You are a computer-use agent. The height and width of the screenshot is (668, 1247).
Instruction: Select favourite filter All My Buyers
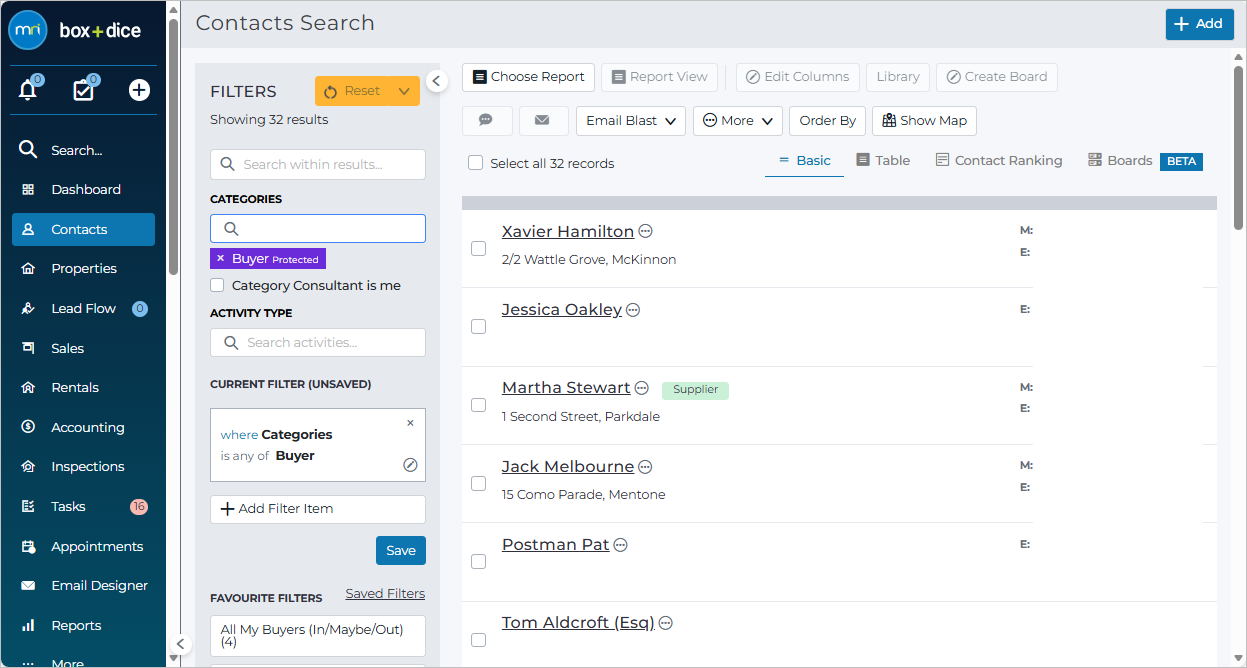pos(318,636)
